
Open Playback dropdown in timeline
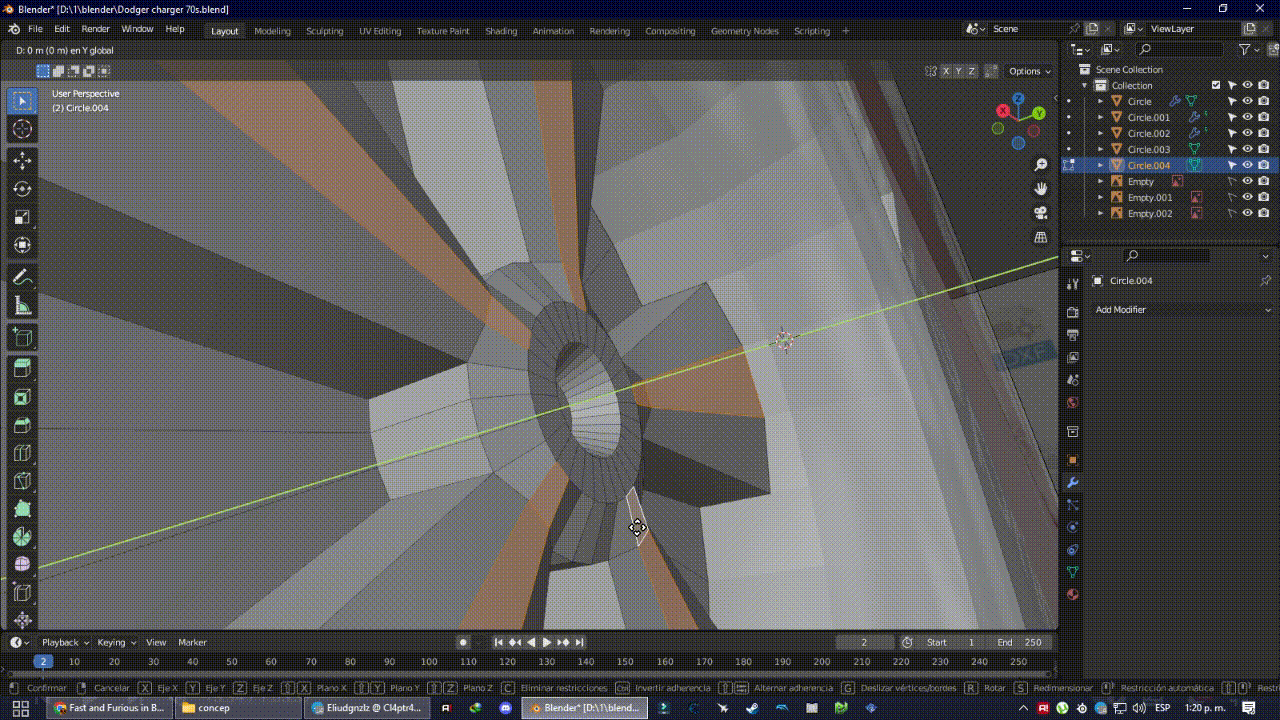[x=65, y=642]
